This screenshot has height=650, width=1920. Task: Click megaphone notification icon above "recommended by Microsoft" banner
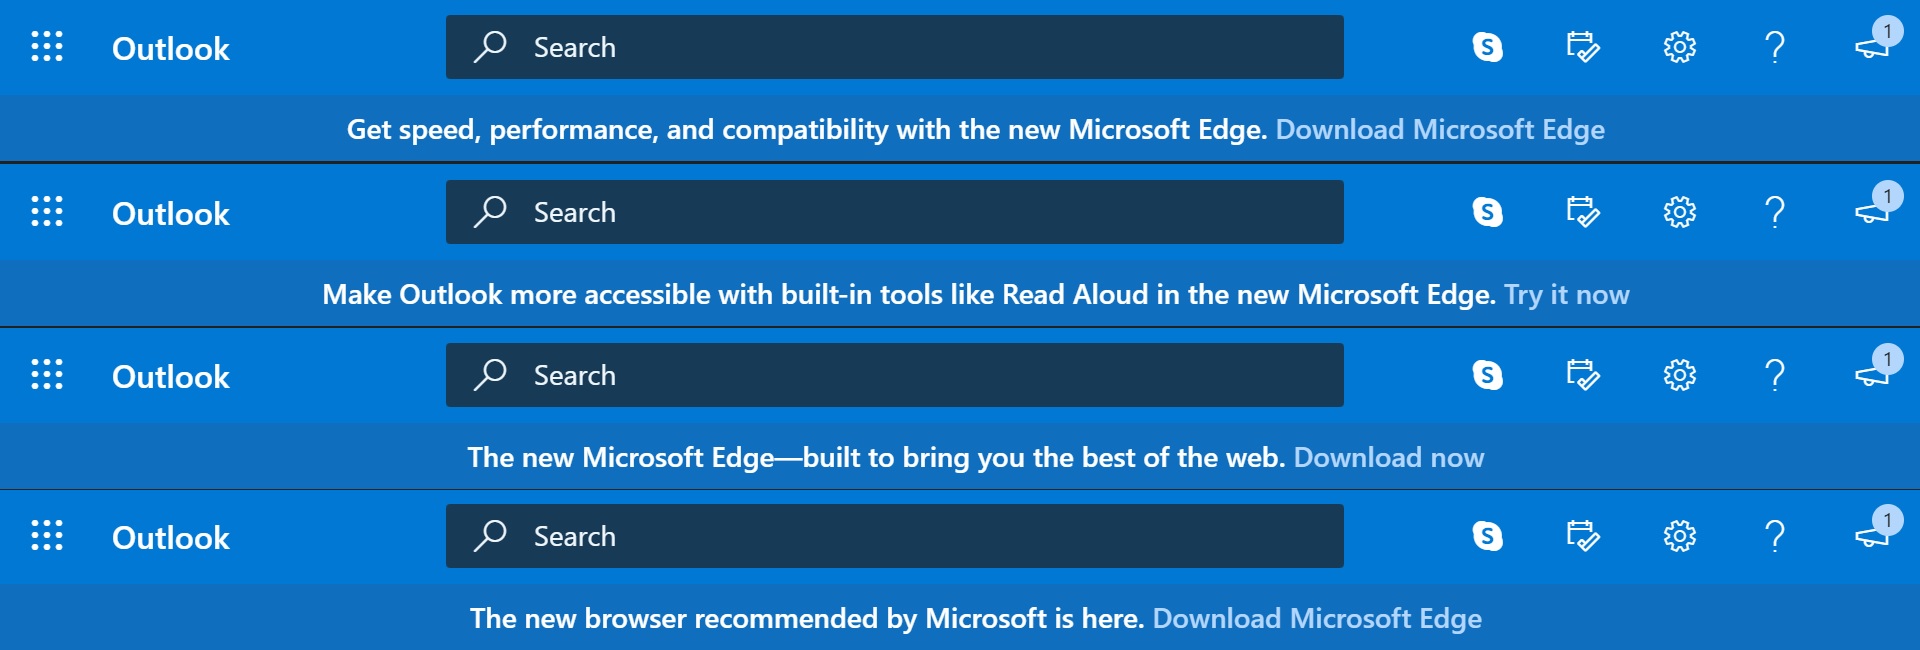[x=1873, y=534]
